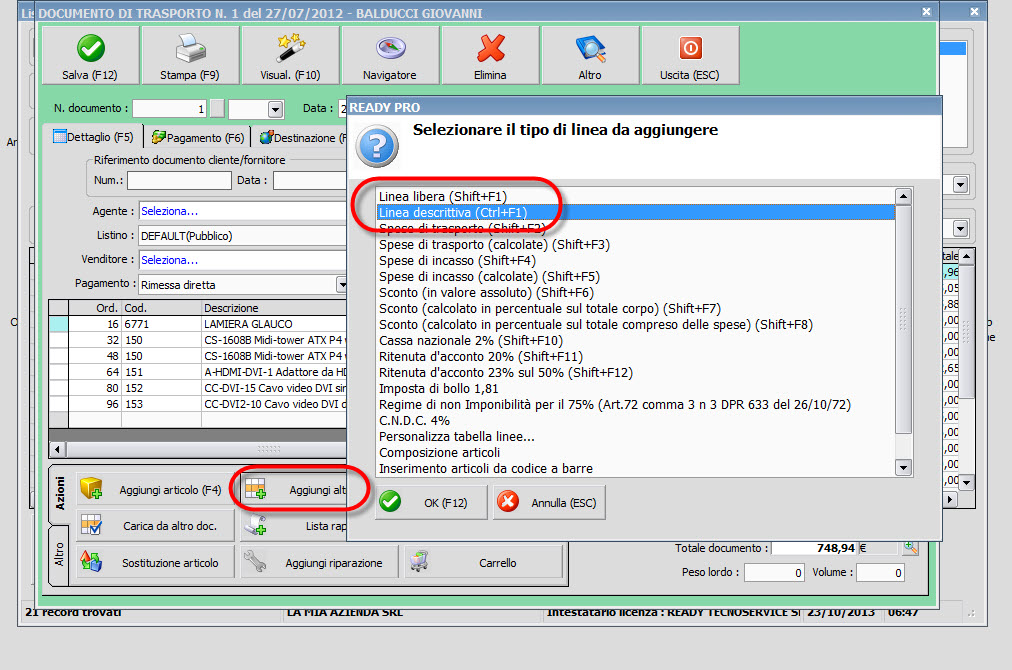1012x670 pixels.
Task: Click the Aggiungi riparazione button
Action: pos(319,562)
